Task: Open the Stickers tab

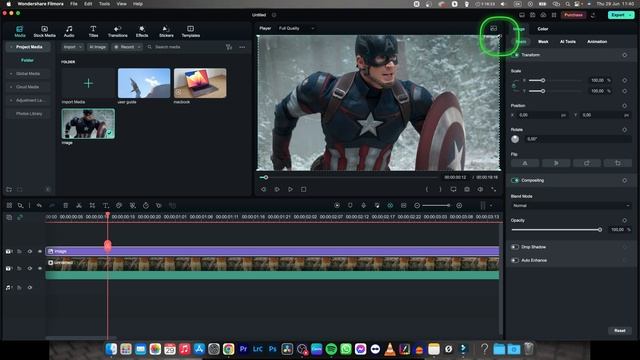Action: point(166,31)
